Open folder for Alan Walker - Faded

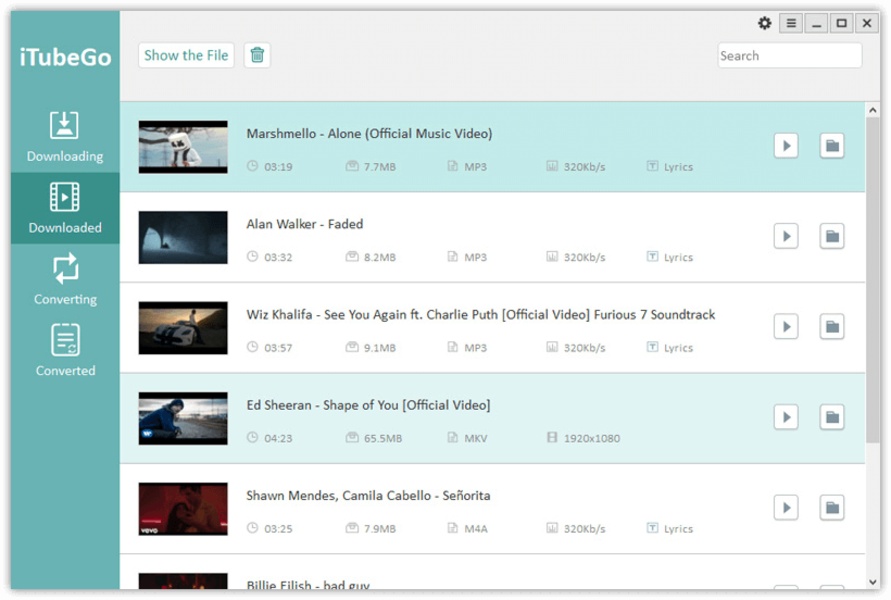click(832, 236)
